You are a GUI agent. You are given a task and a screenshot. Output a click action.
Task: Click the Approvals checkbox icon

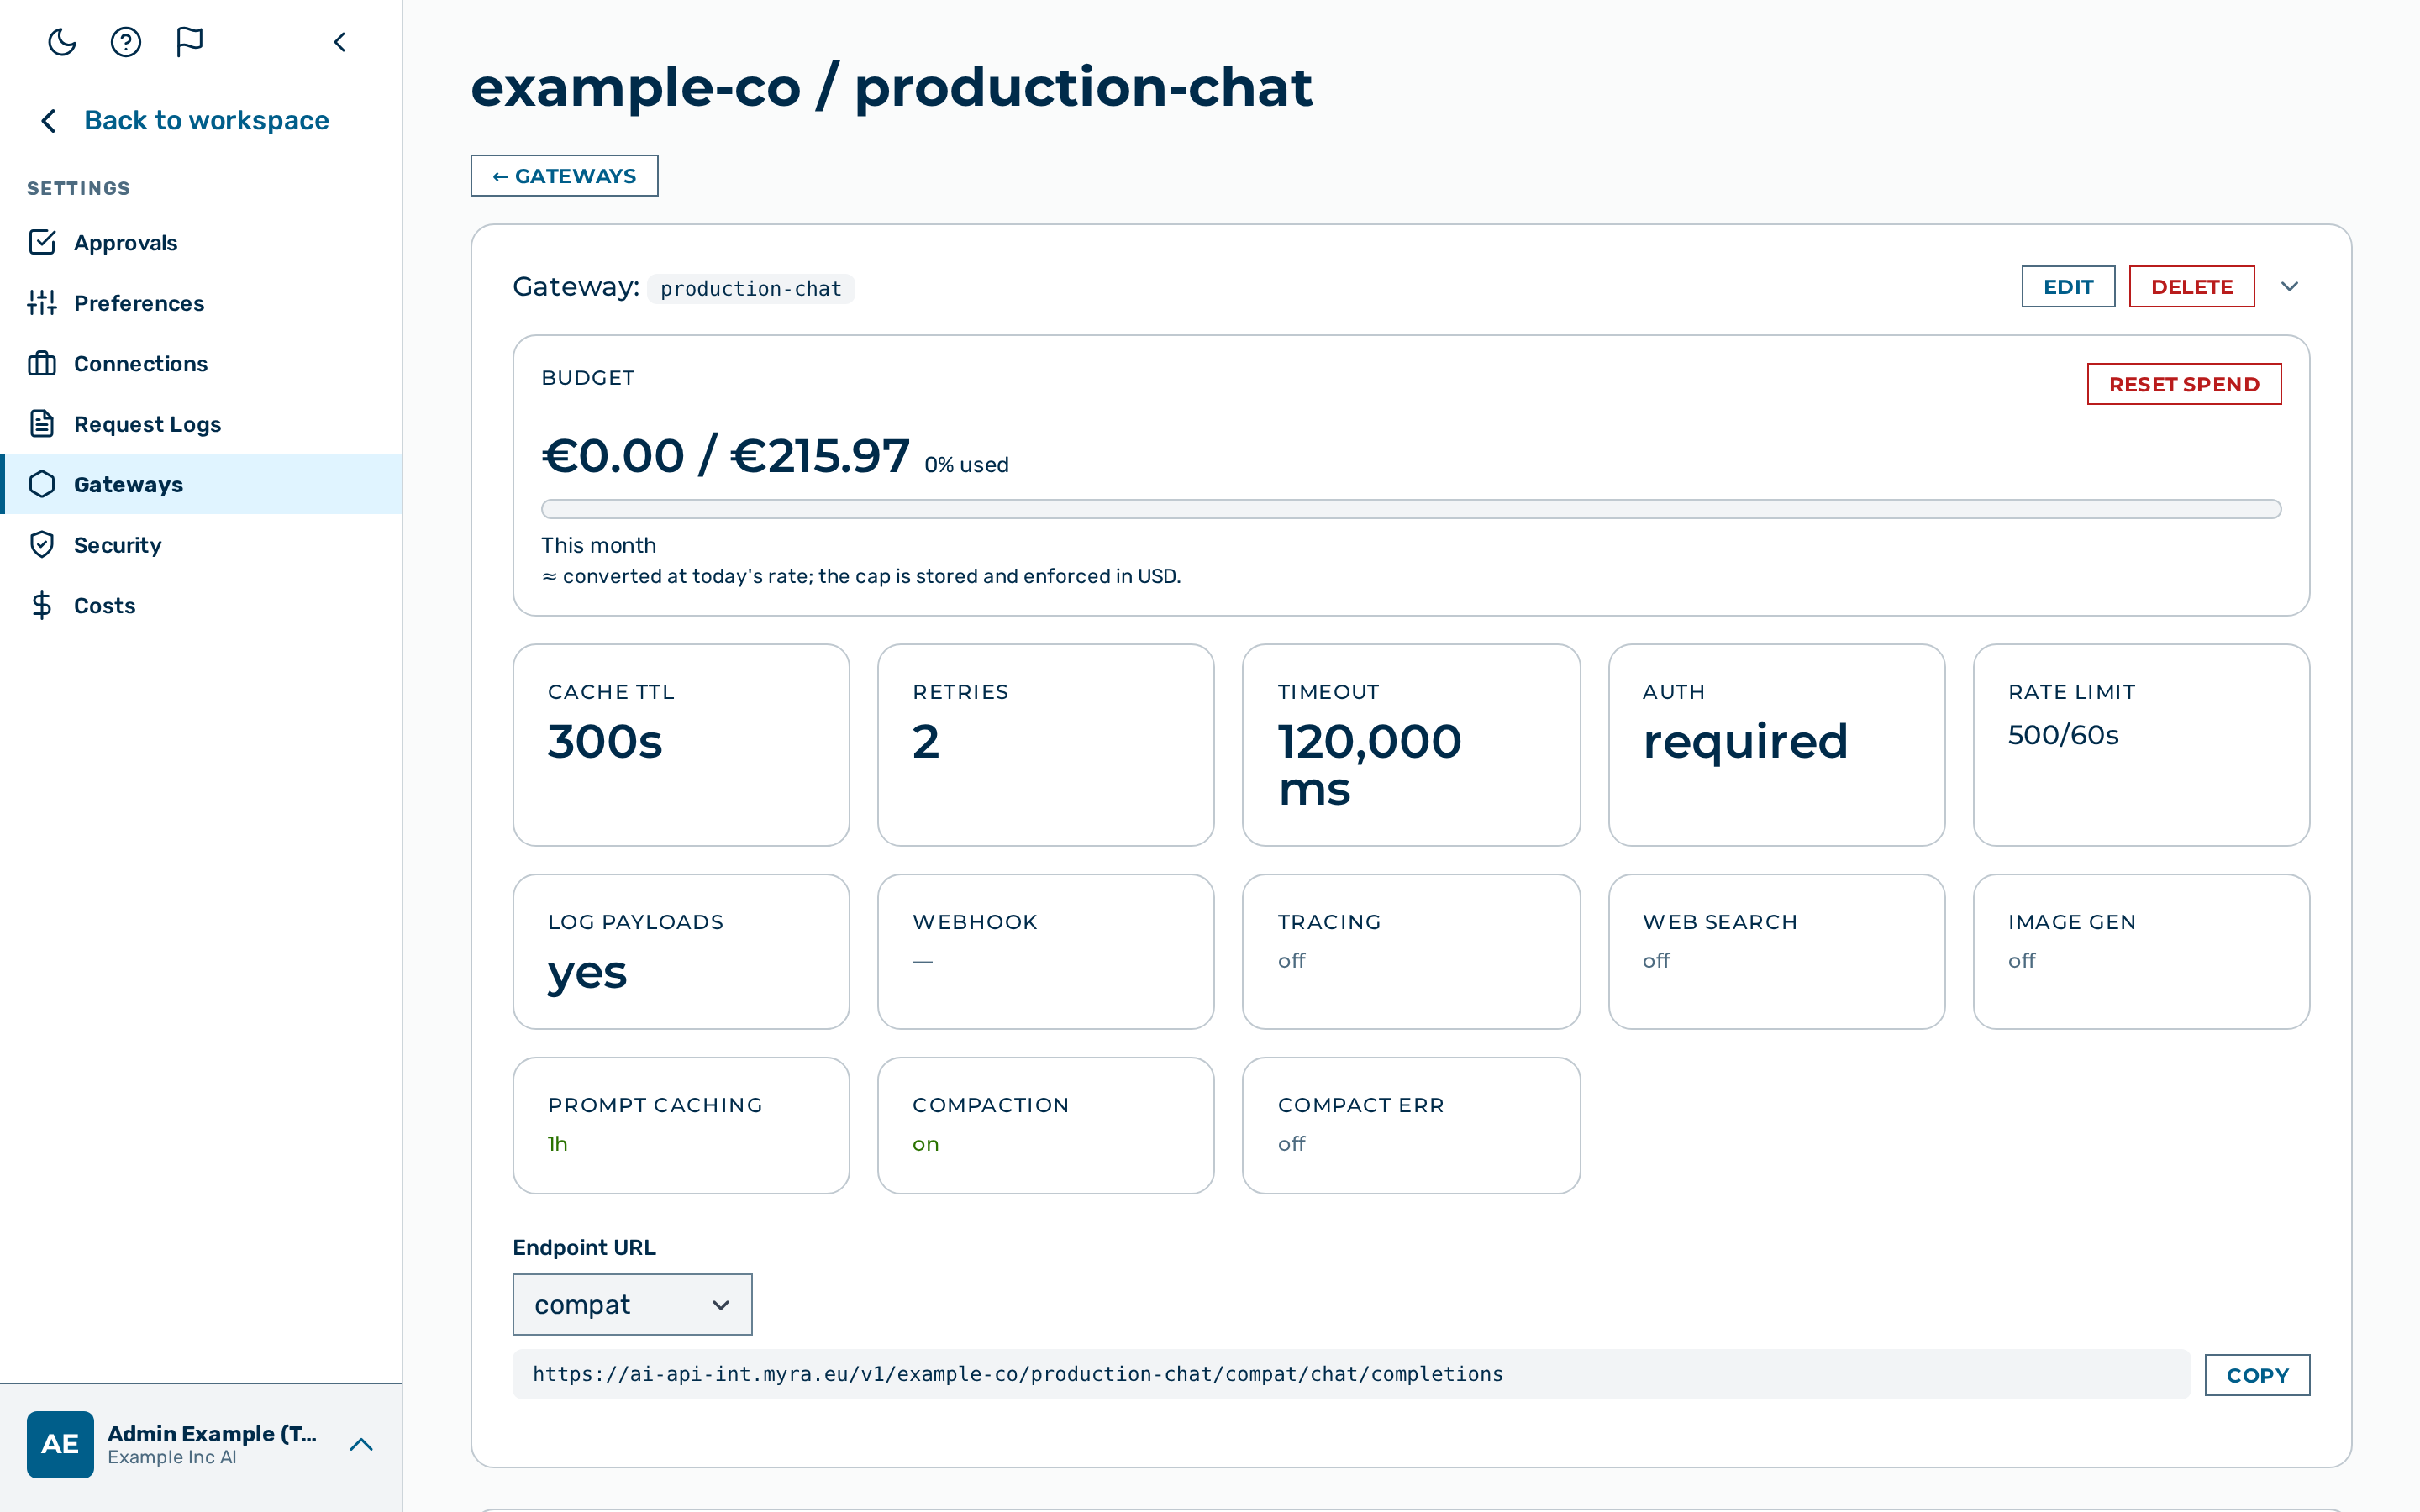(x=42, y=242)
